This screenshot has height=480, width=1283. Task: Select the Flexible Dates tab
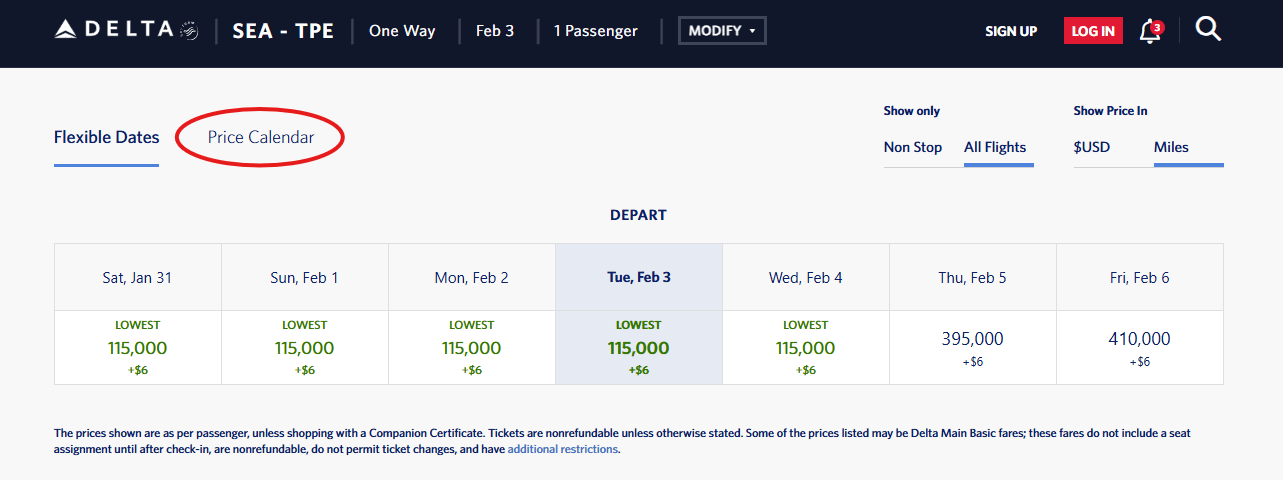106,138
